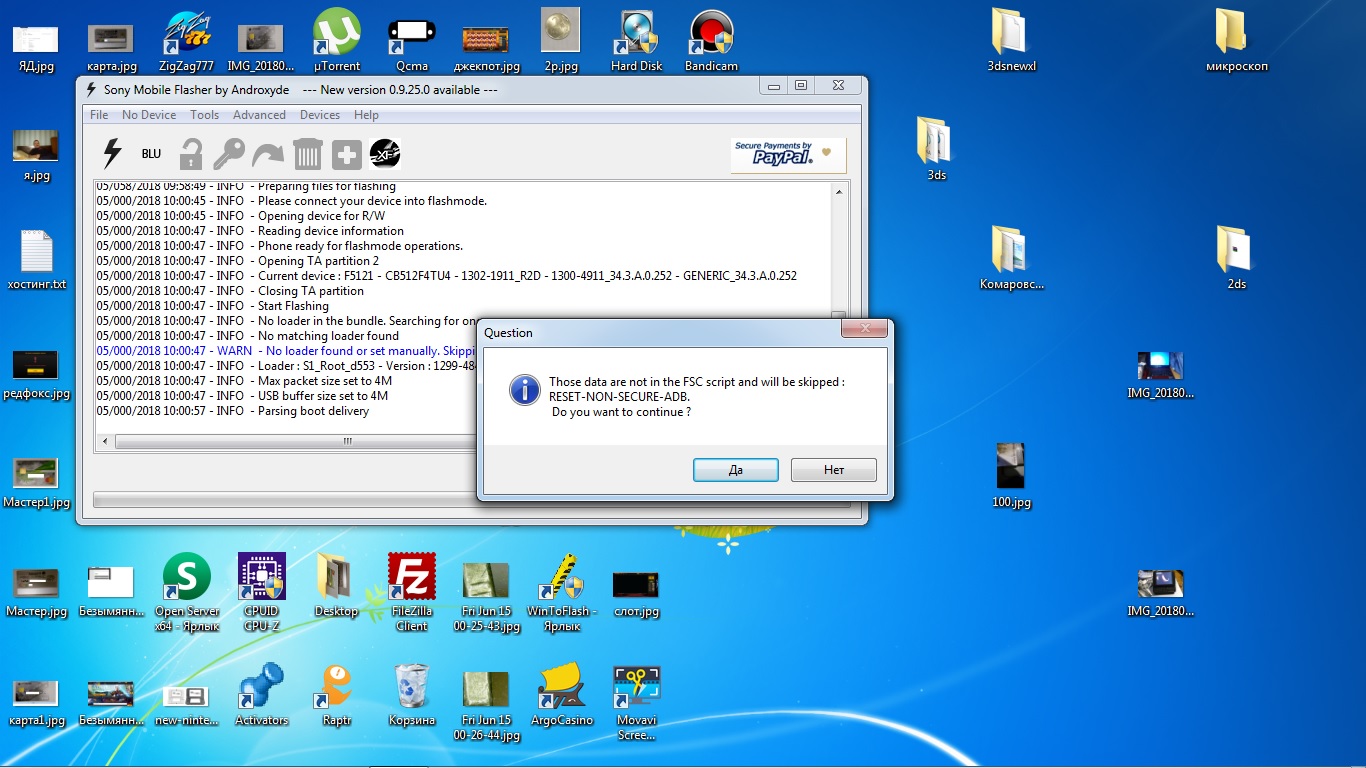Click the curved arrow icon in toolbar
Screen dimensions: 1366x768
(268, 155)
